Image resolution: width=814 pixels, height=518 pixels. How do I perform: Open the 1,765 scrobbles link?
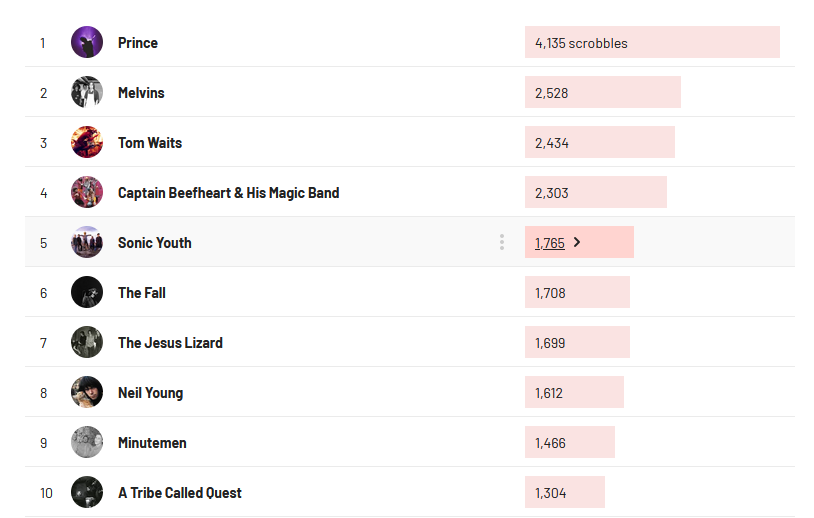coord(549,243)
